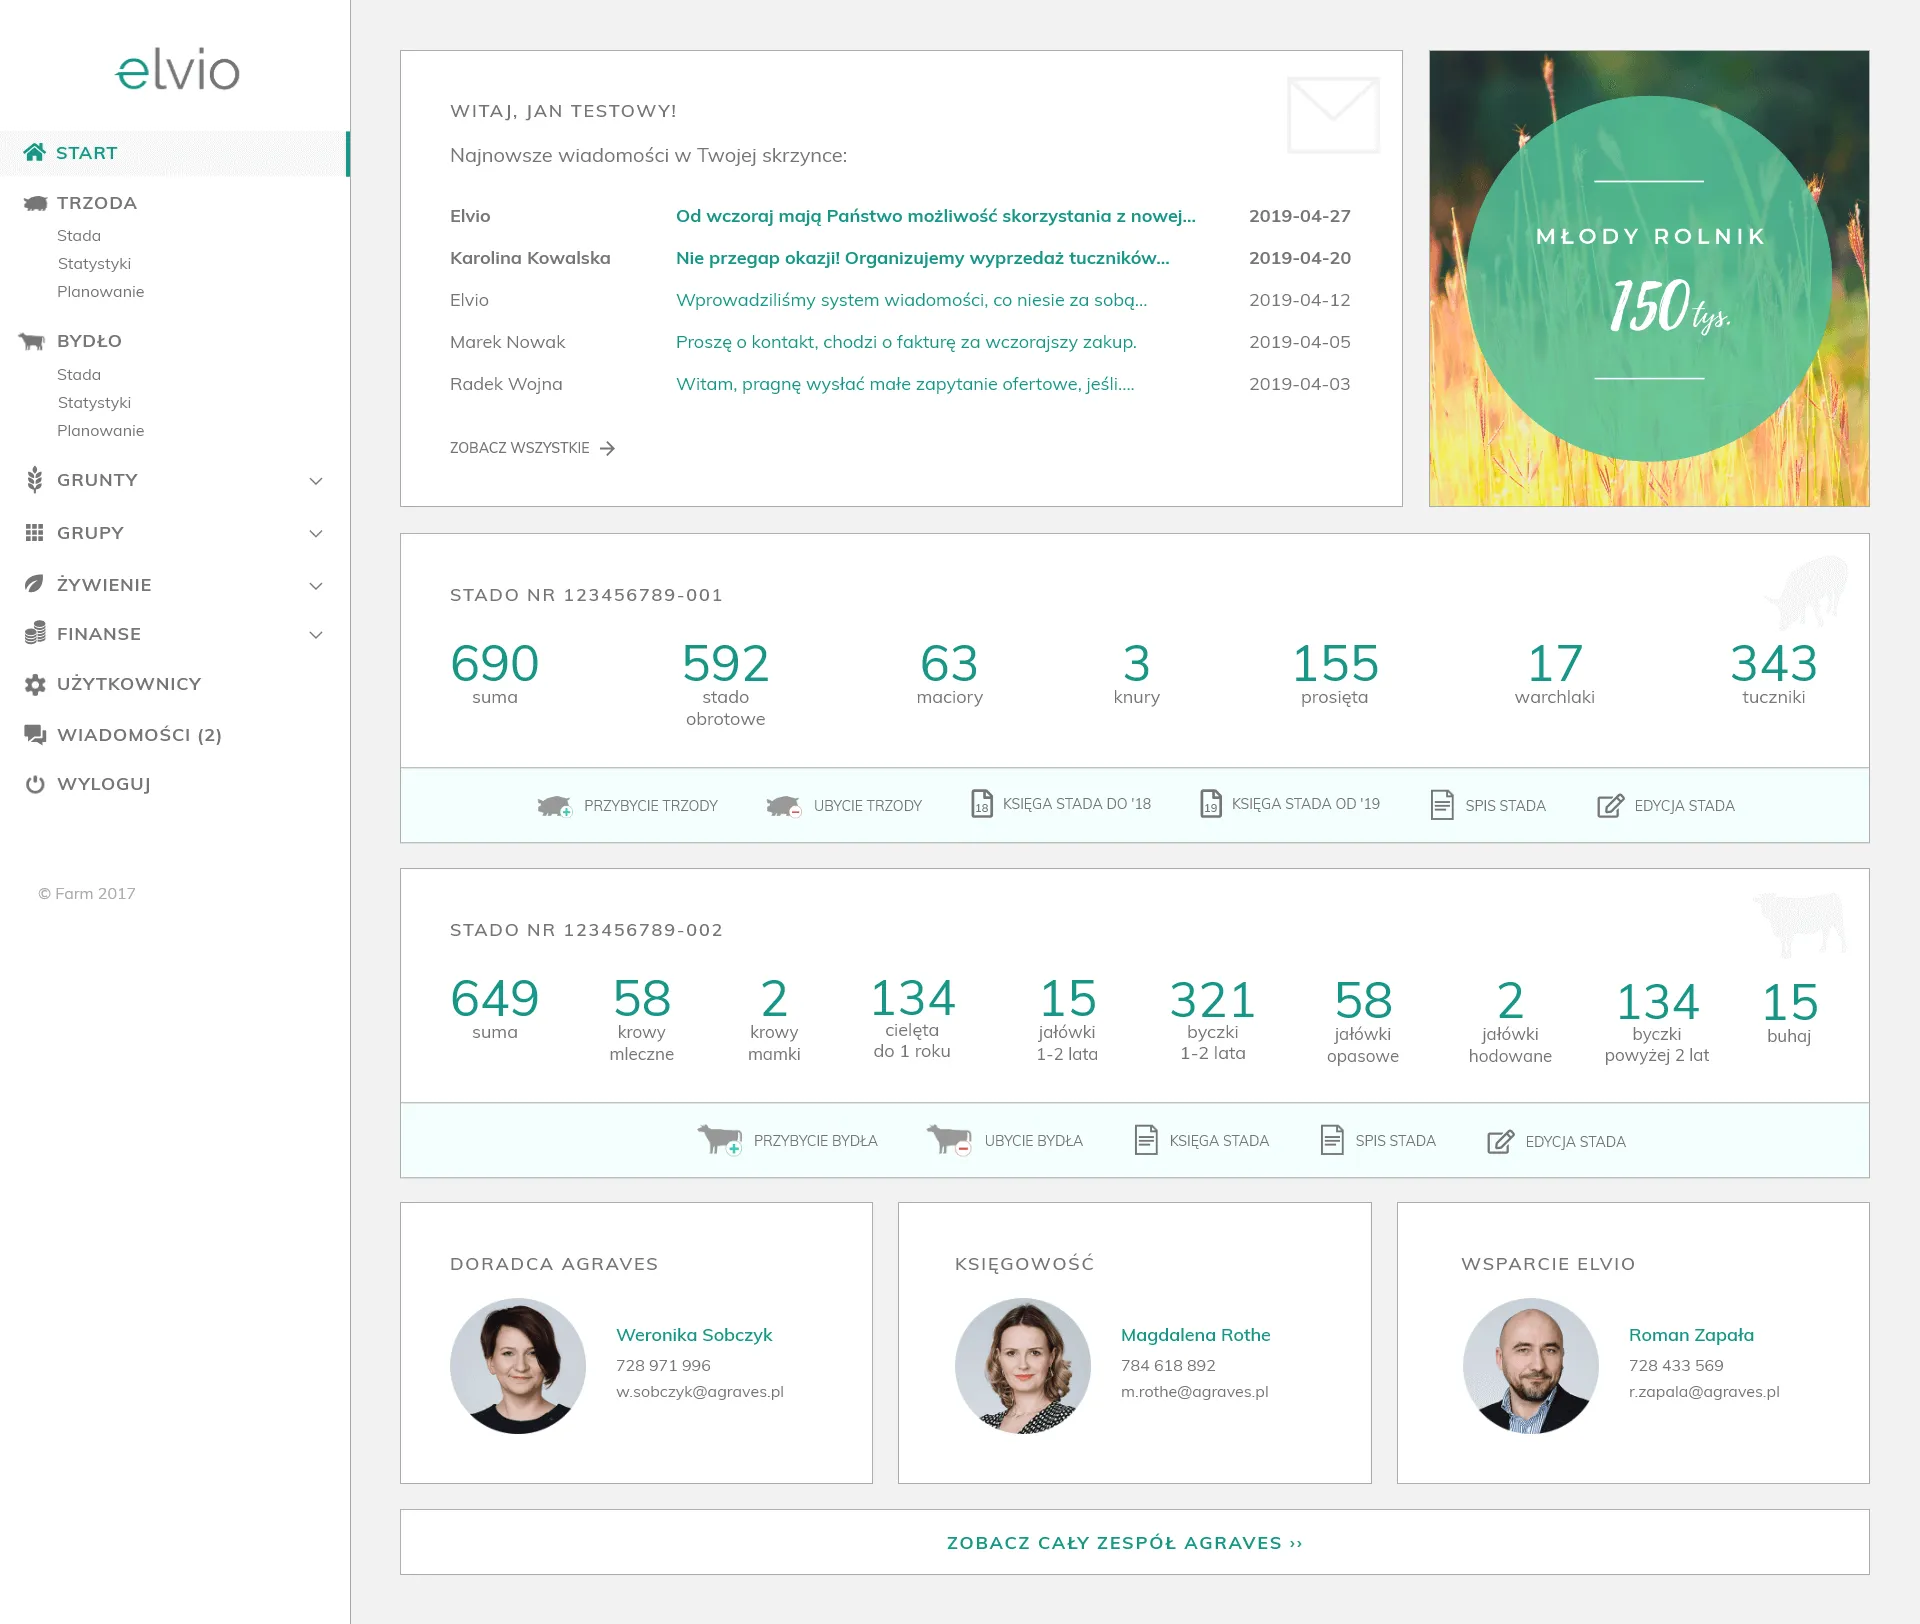
Task: Click the pencil edit icon for pig herd EDYCJA STADA
Action: [1610, 806]
